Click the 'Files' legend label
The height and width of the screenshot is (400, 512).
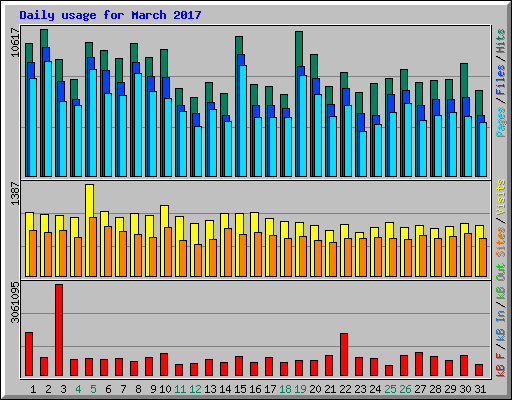(501, 80)
